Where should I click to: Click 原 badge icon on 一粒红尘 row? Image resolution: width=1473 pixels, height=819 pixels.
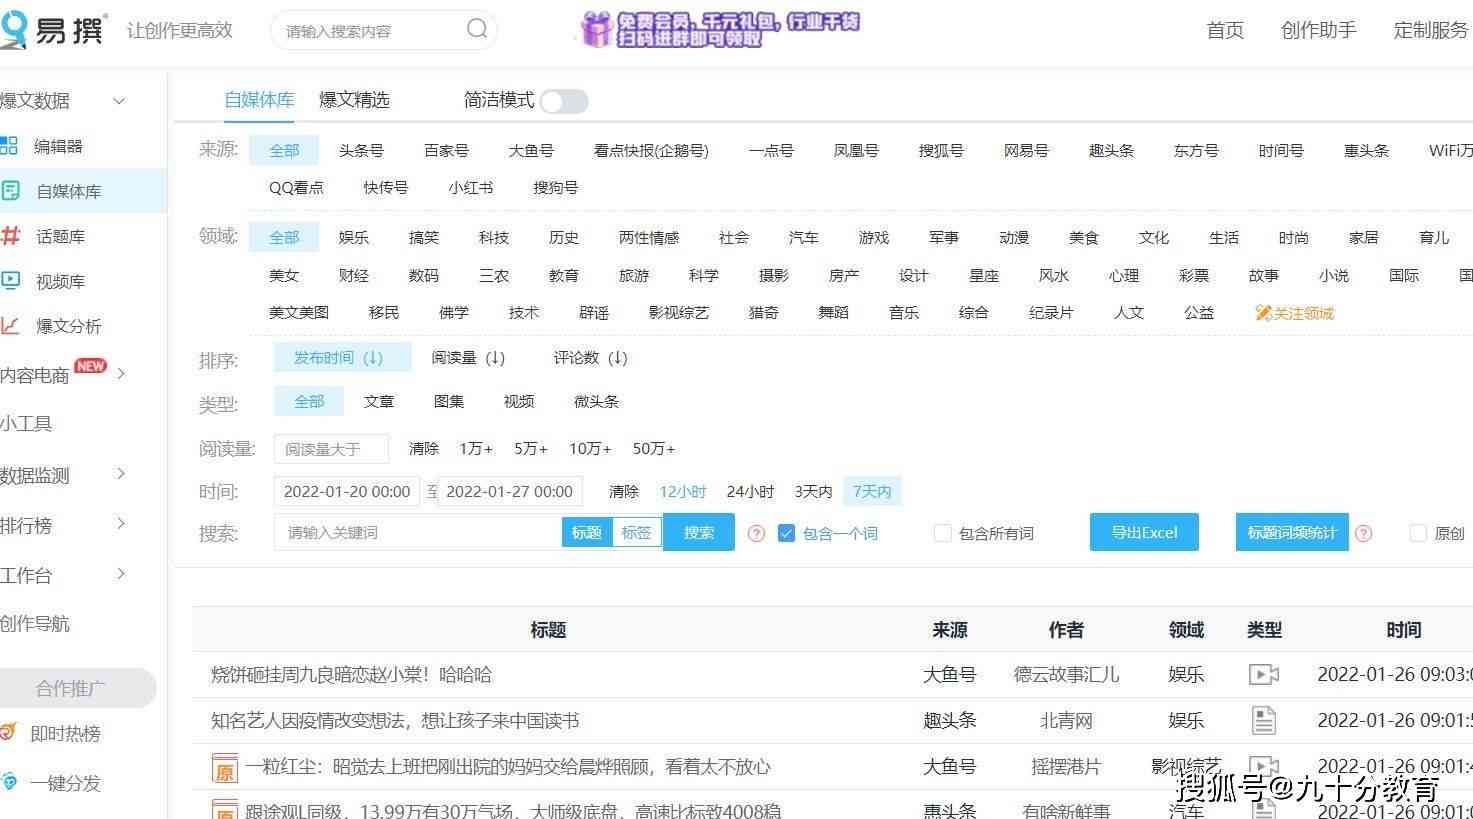tap(225, 768)
